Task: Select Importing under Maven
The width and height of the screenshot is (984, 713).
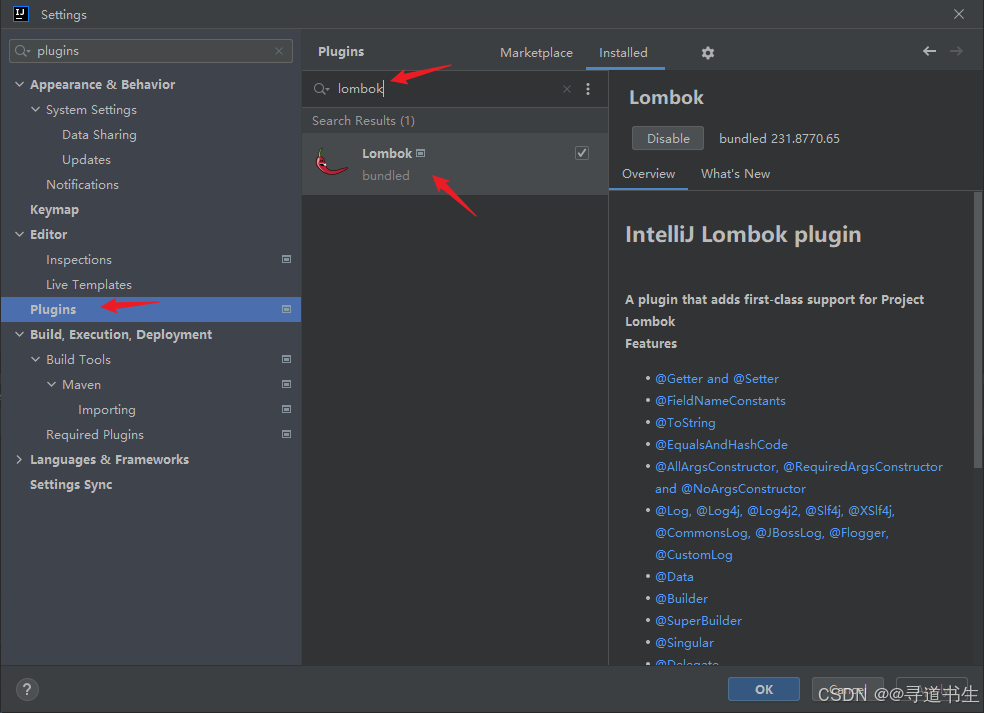Action: (107, 409)
